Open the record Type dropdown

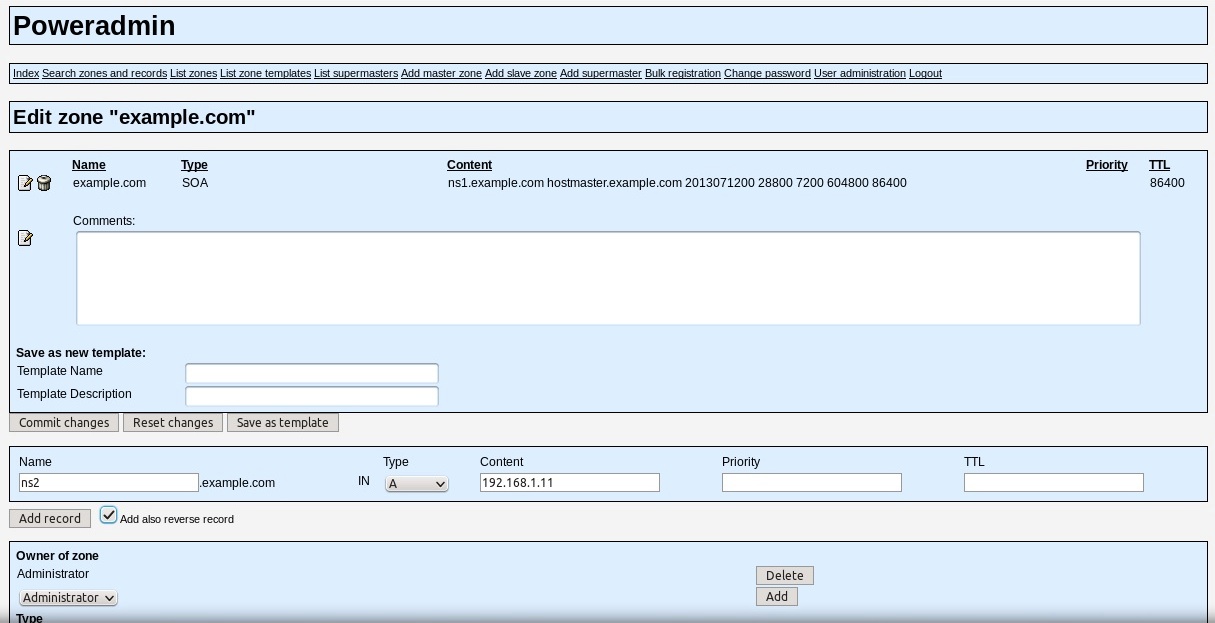coord(417,484)
